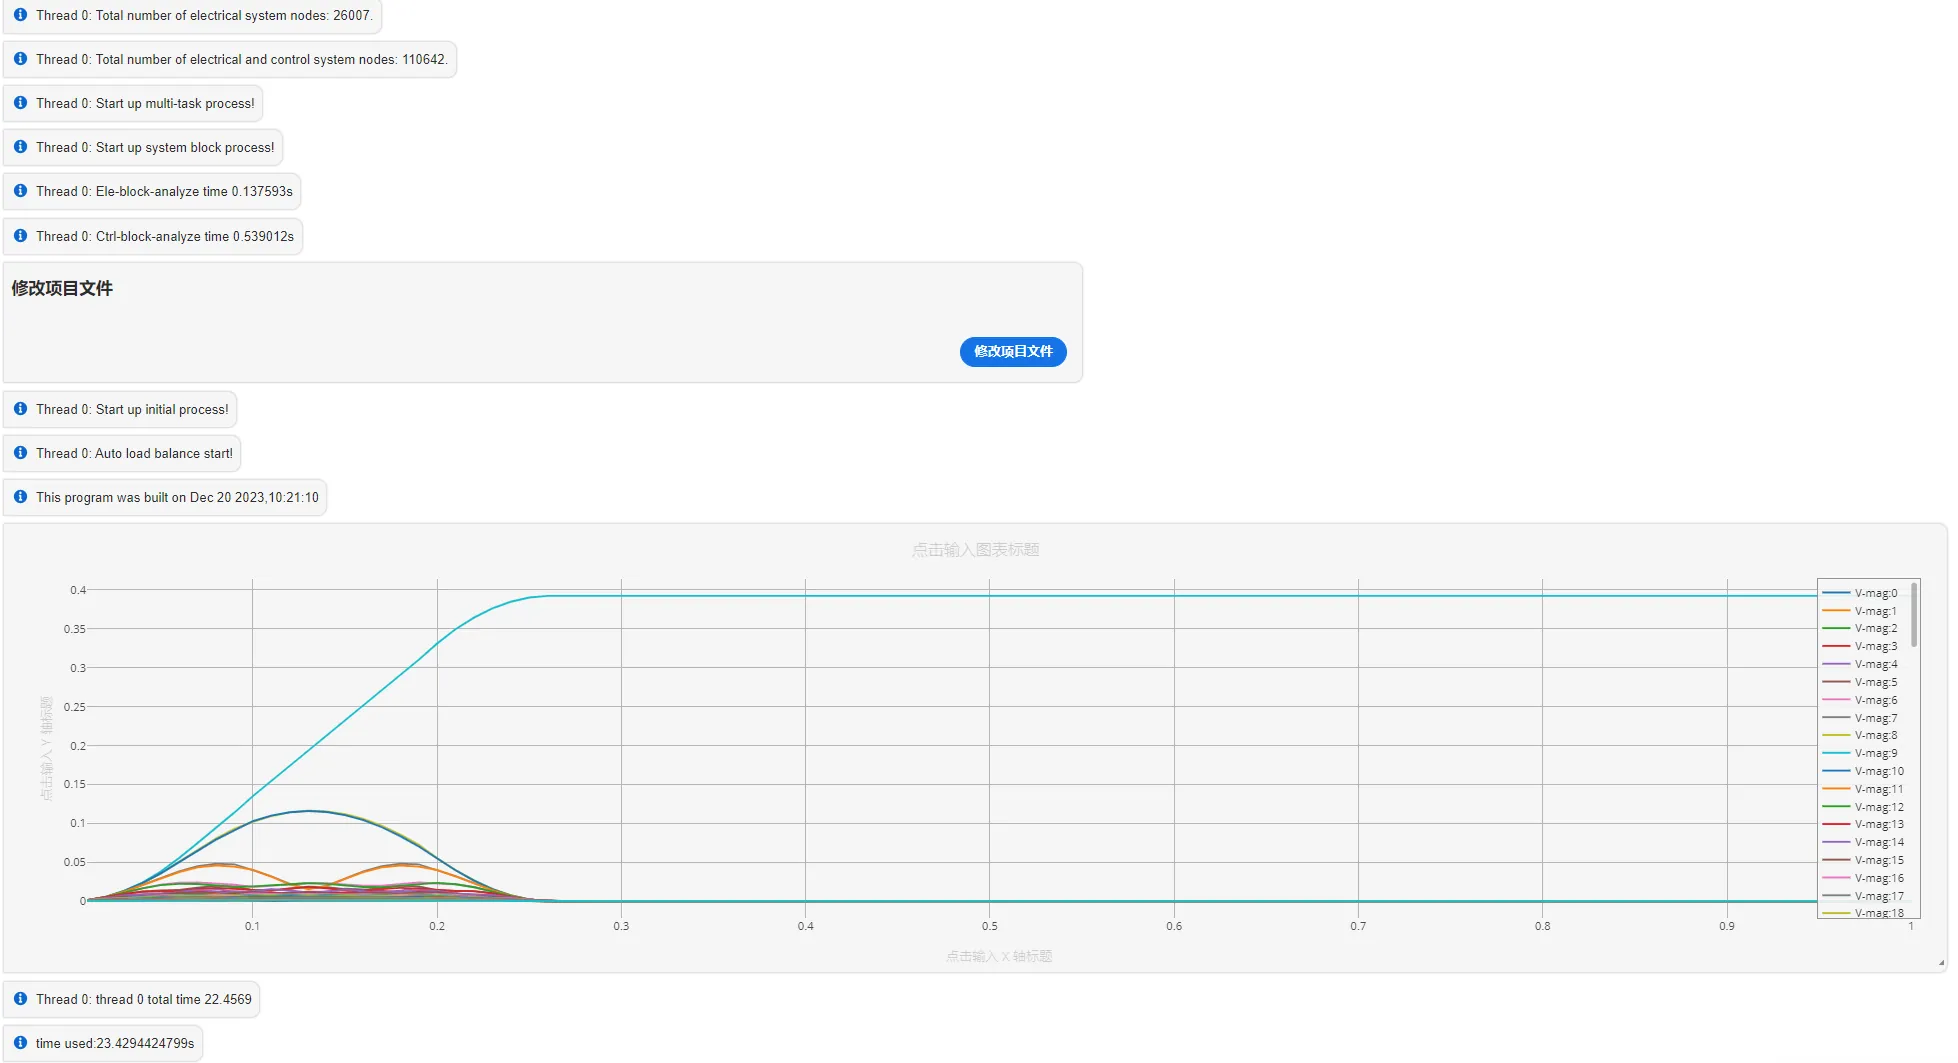Click info icon beside electrical system nodes message
Image resolution: width=1958 pixels, height=1063 pixels.
(x=20, y=15)
